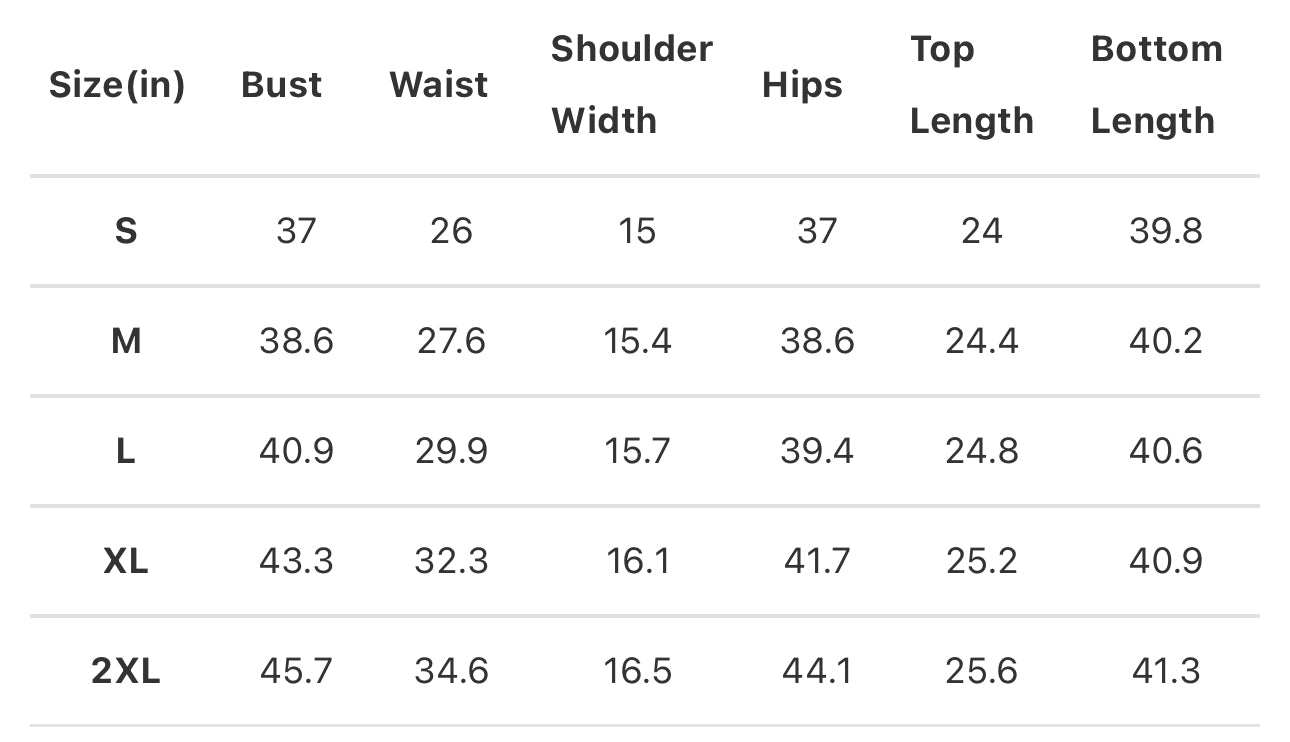Viewport: 1290px width, 742px height.
Task: Click the Bottom Length header
Action: tap(1156, 85)
